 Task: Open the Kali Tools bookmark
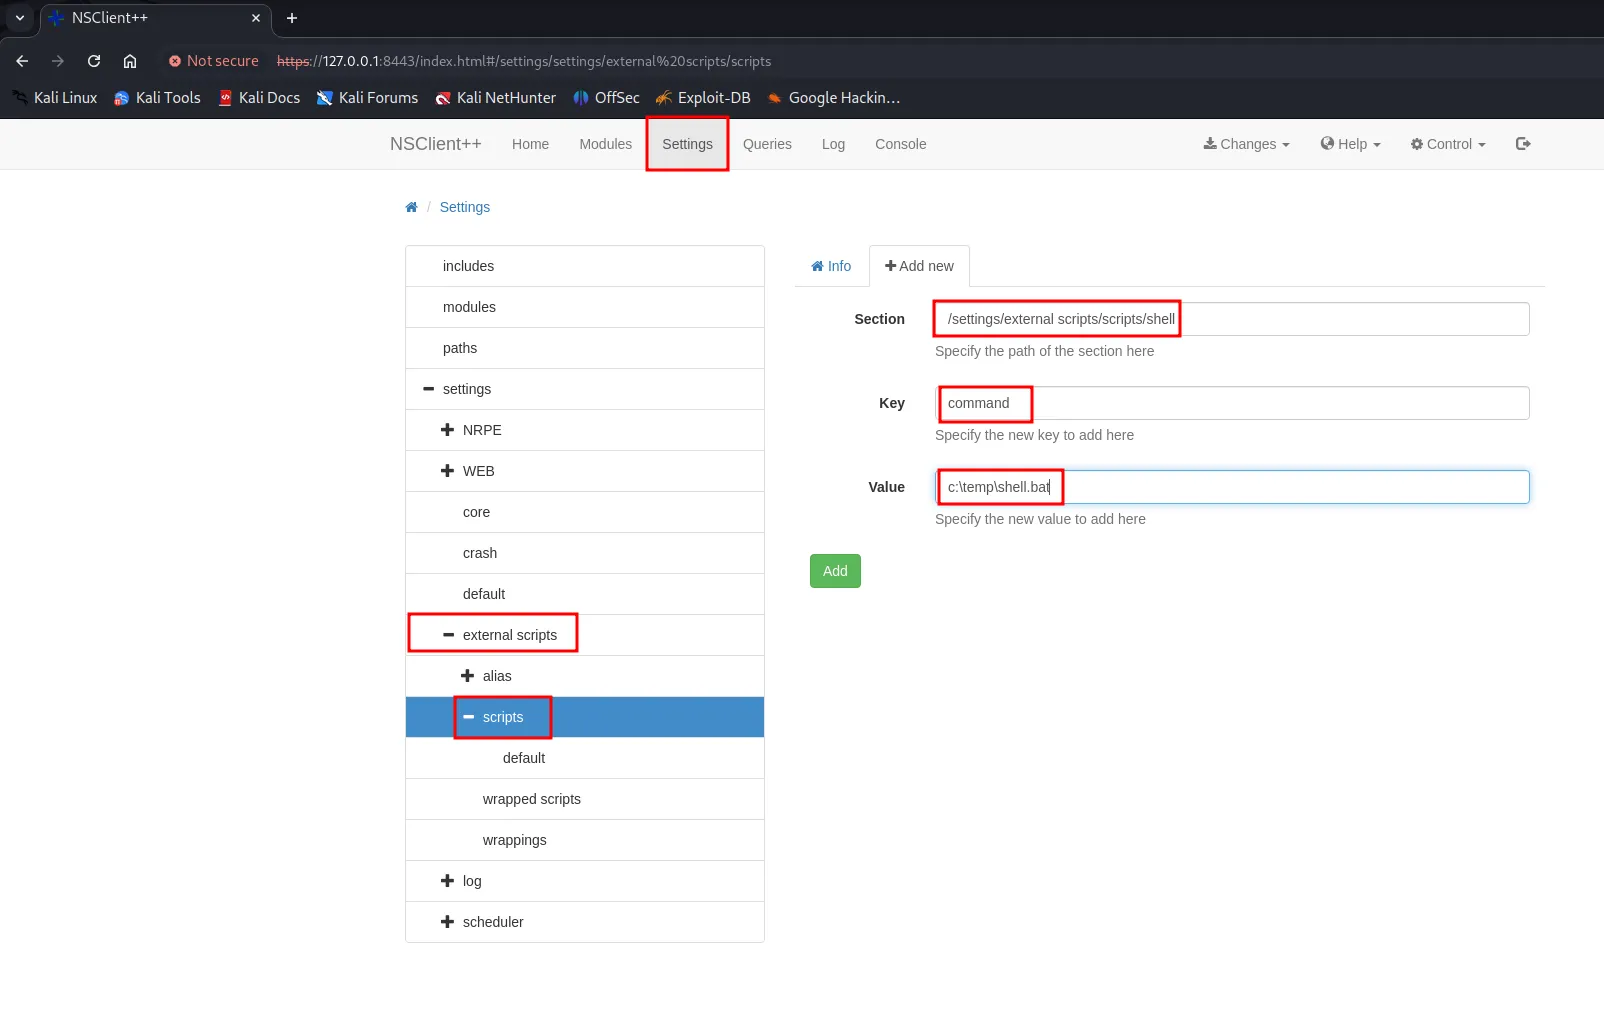[x=157, y=98]
